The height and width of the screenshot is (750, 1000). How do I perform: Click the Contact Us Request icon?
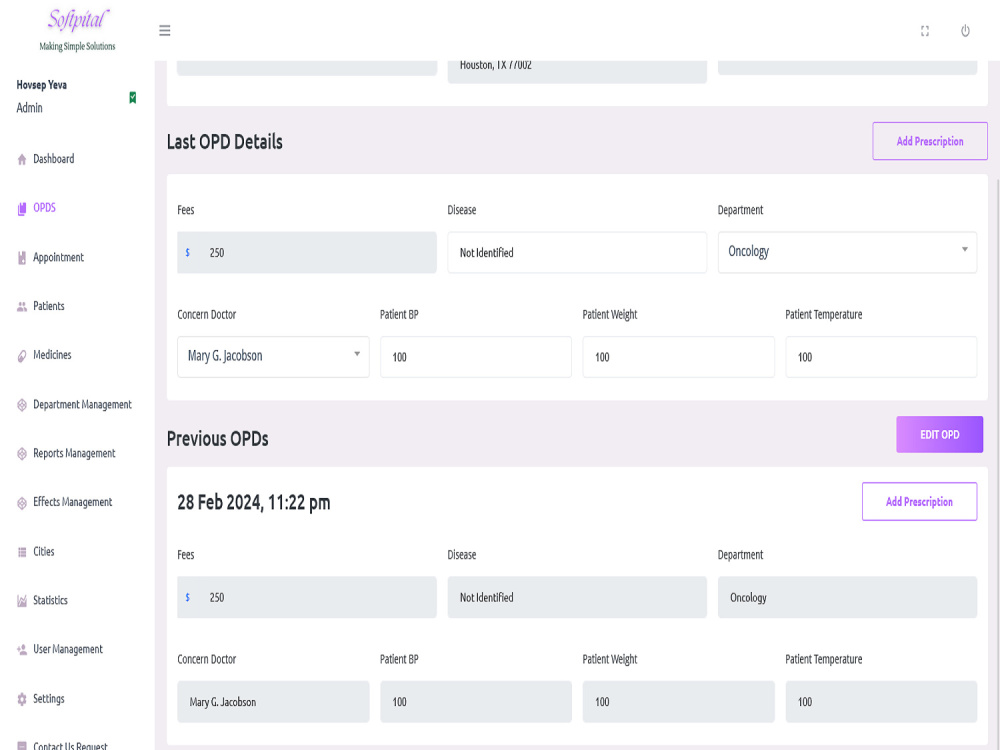click(x=22, y=746)
